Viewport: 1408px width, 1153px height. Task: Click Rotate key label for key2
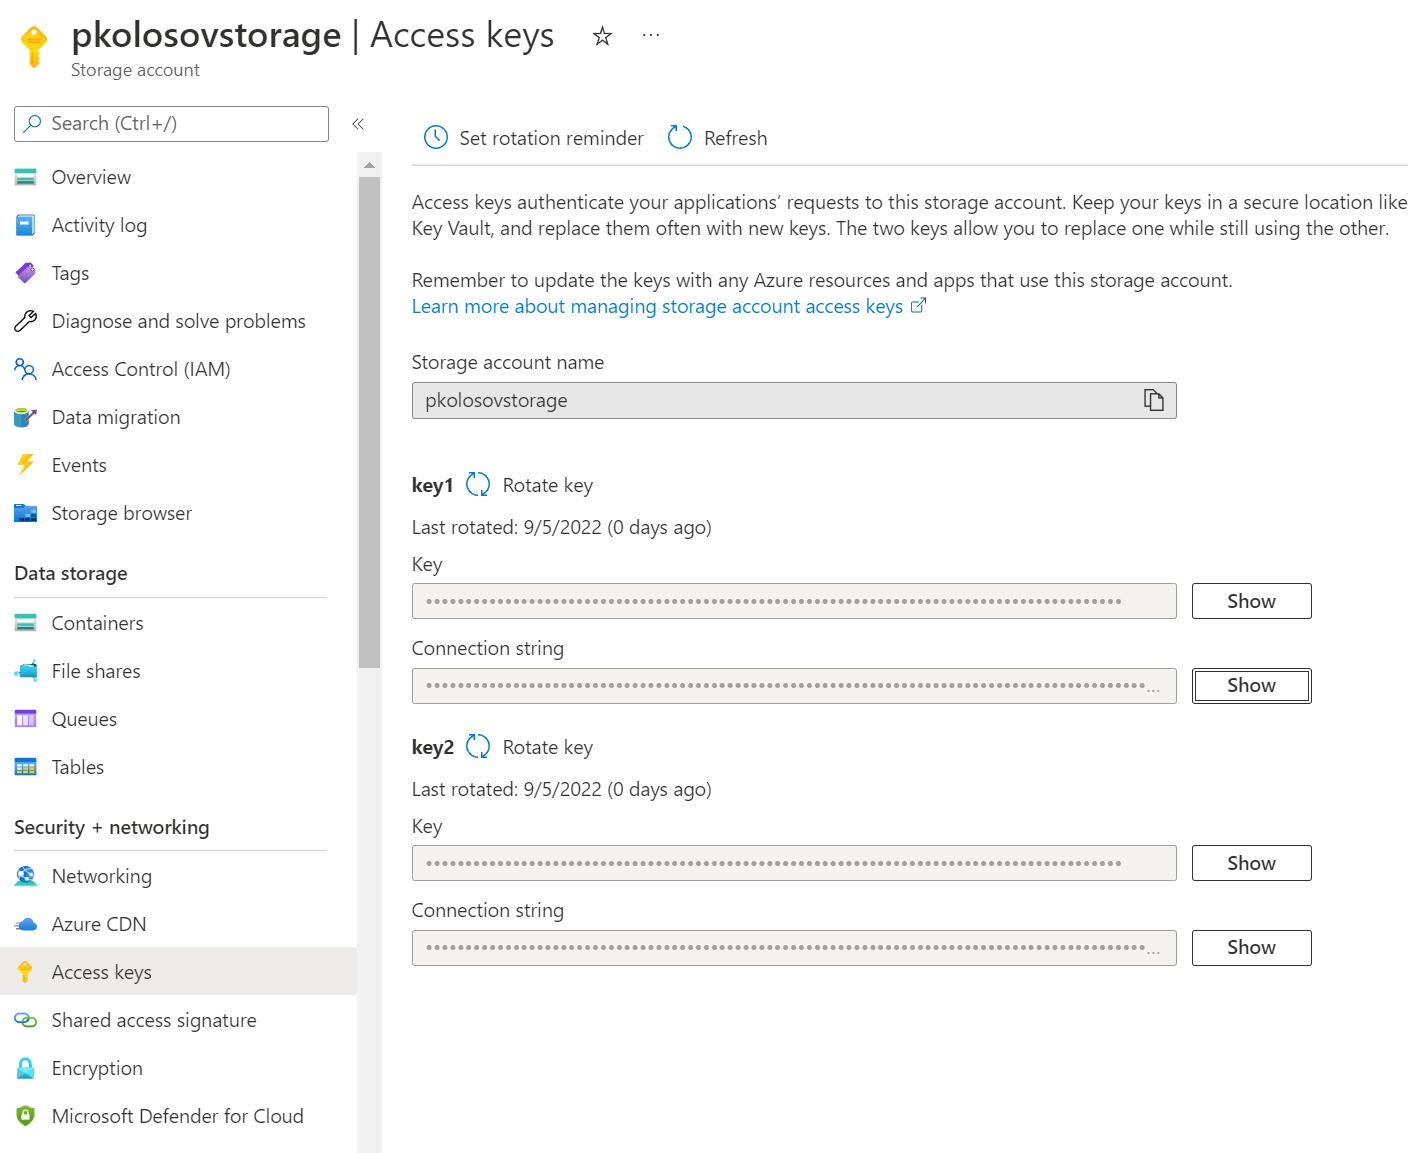pyautogui.click(x=547, y=747)
